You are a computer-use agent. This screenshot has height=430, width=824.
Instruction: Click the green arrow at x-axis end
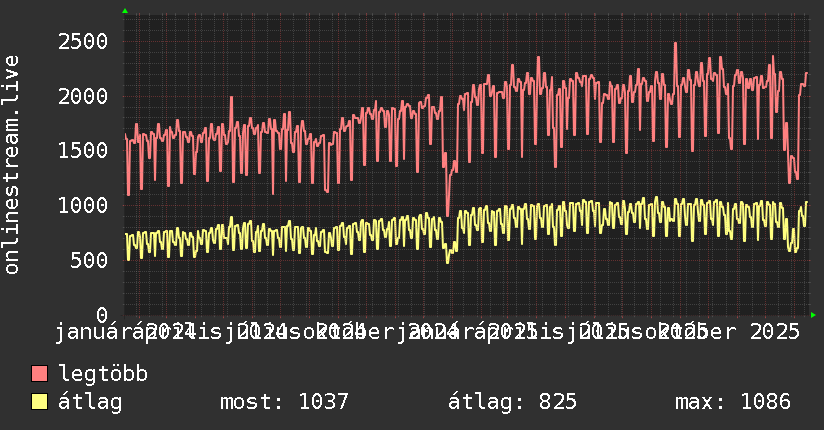813,315
